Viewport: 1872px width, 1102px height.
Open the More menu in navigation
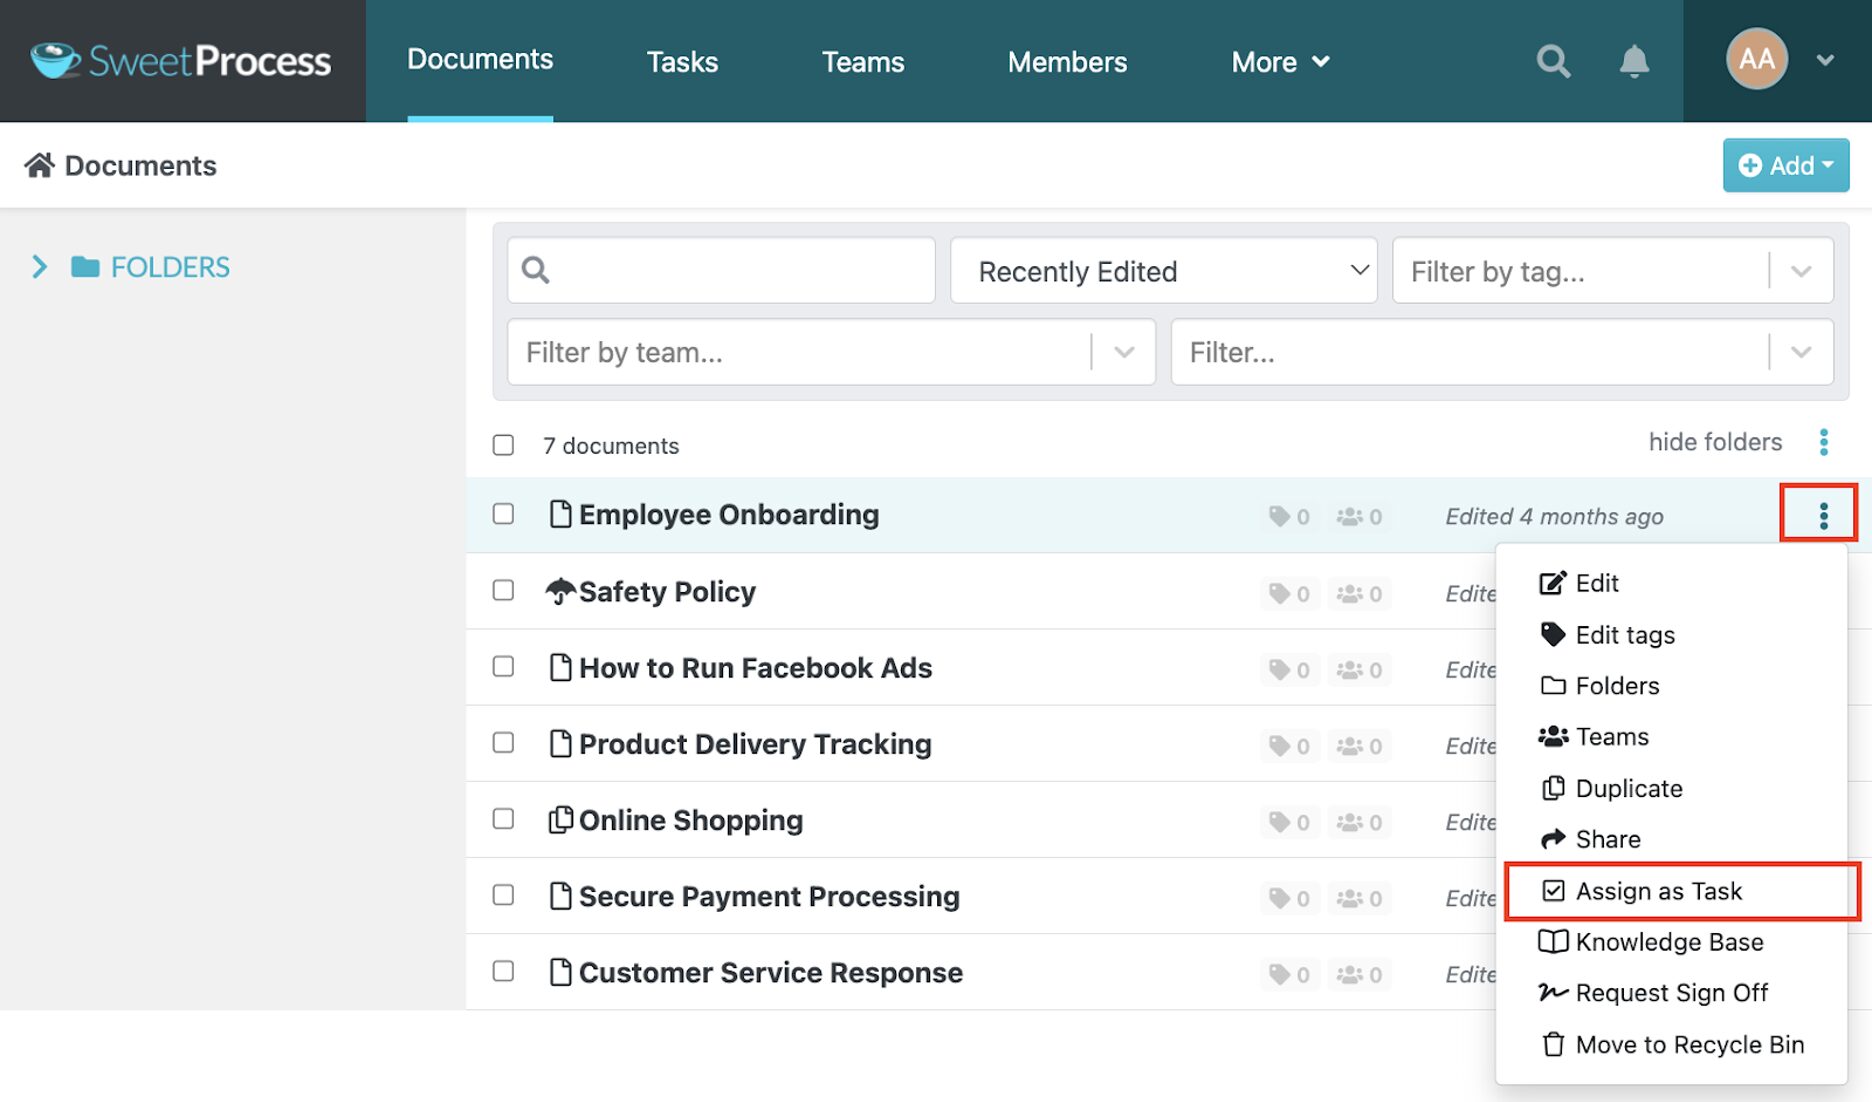[x=1280, y=62]
